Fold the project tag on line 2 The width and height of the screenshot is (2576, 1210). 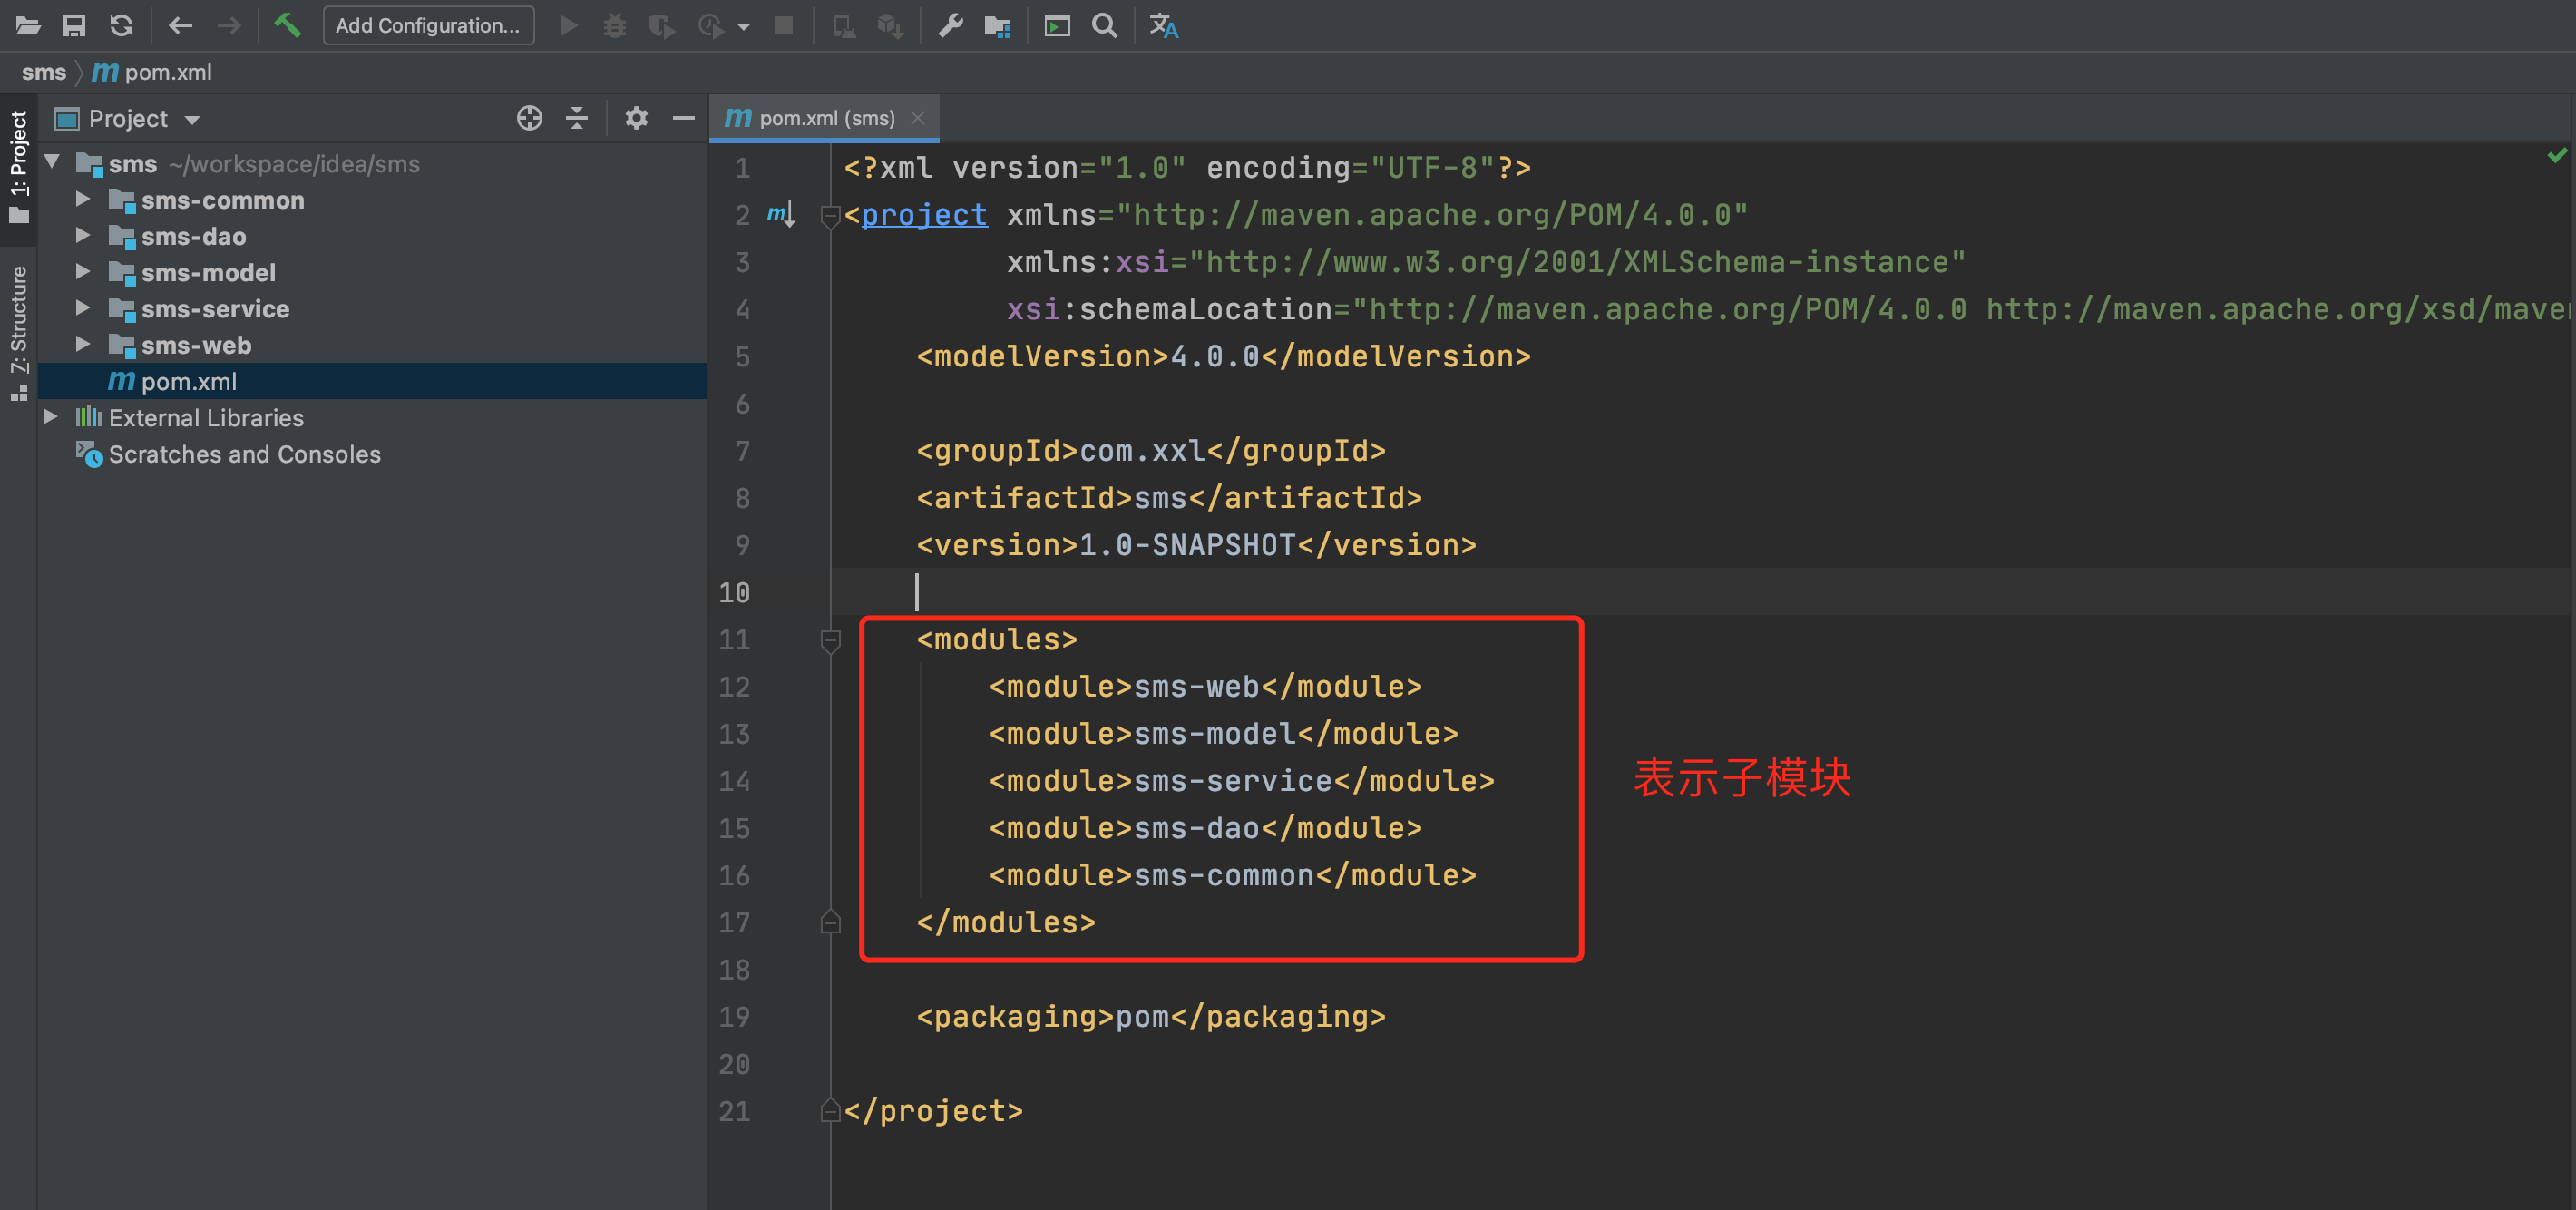pyautogui.click(x=829, y=215)
